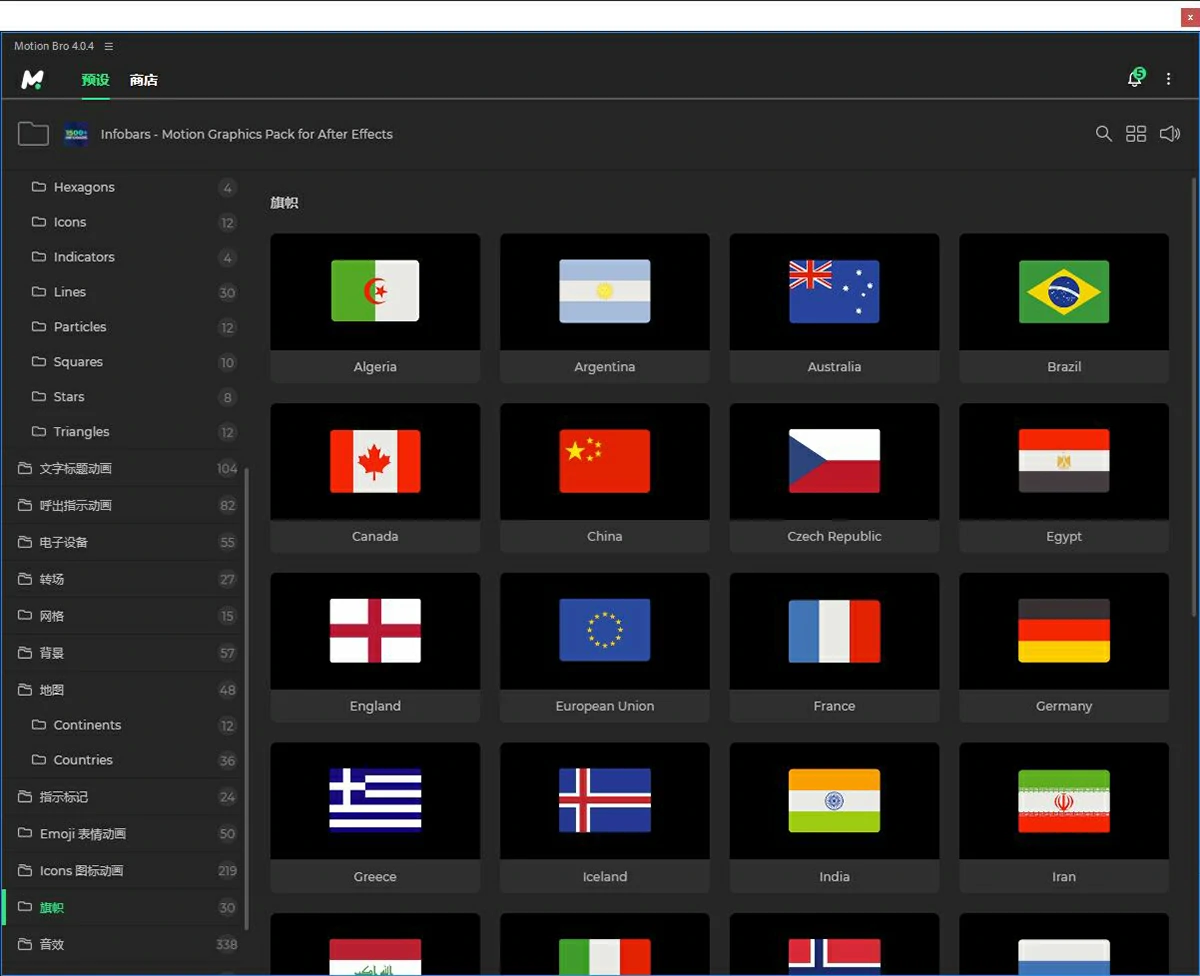
Task: Switch to the 预设 tab
Action: 96,80
